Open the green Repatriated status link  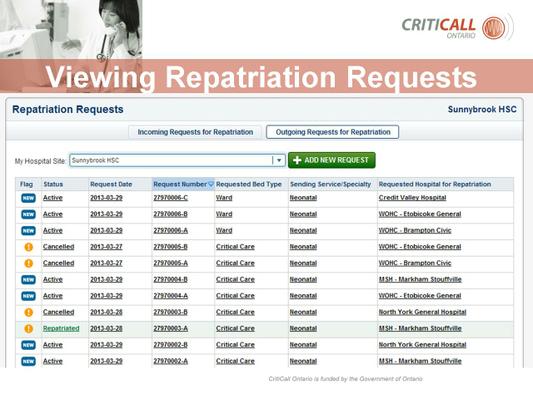pos(61,328)
